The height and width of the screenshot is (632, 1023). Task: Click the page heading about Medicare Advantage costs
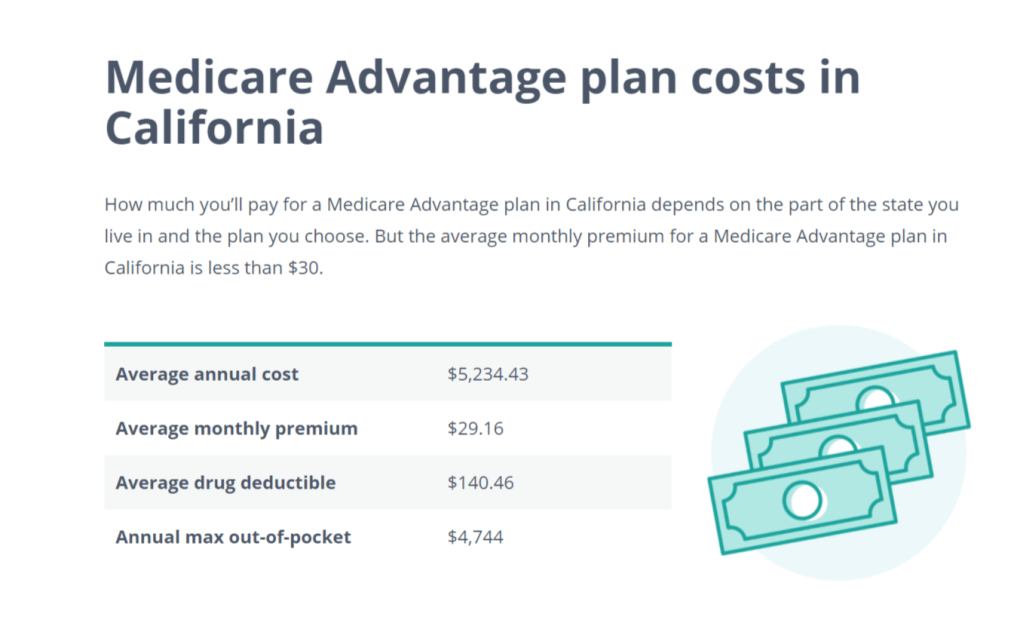[482, 102]
